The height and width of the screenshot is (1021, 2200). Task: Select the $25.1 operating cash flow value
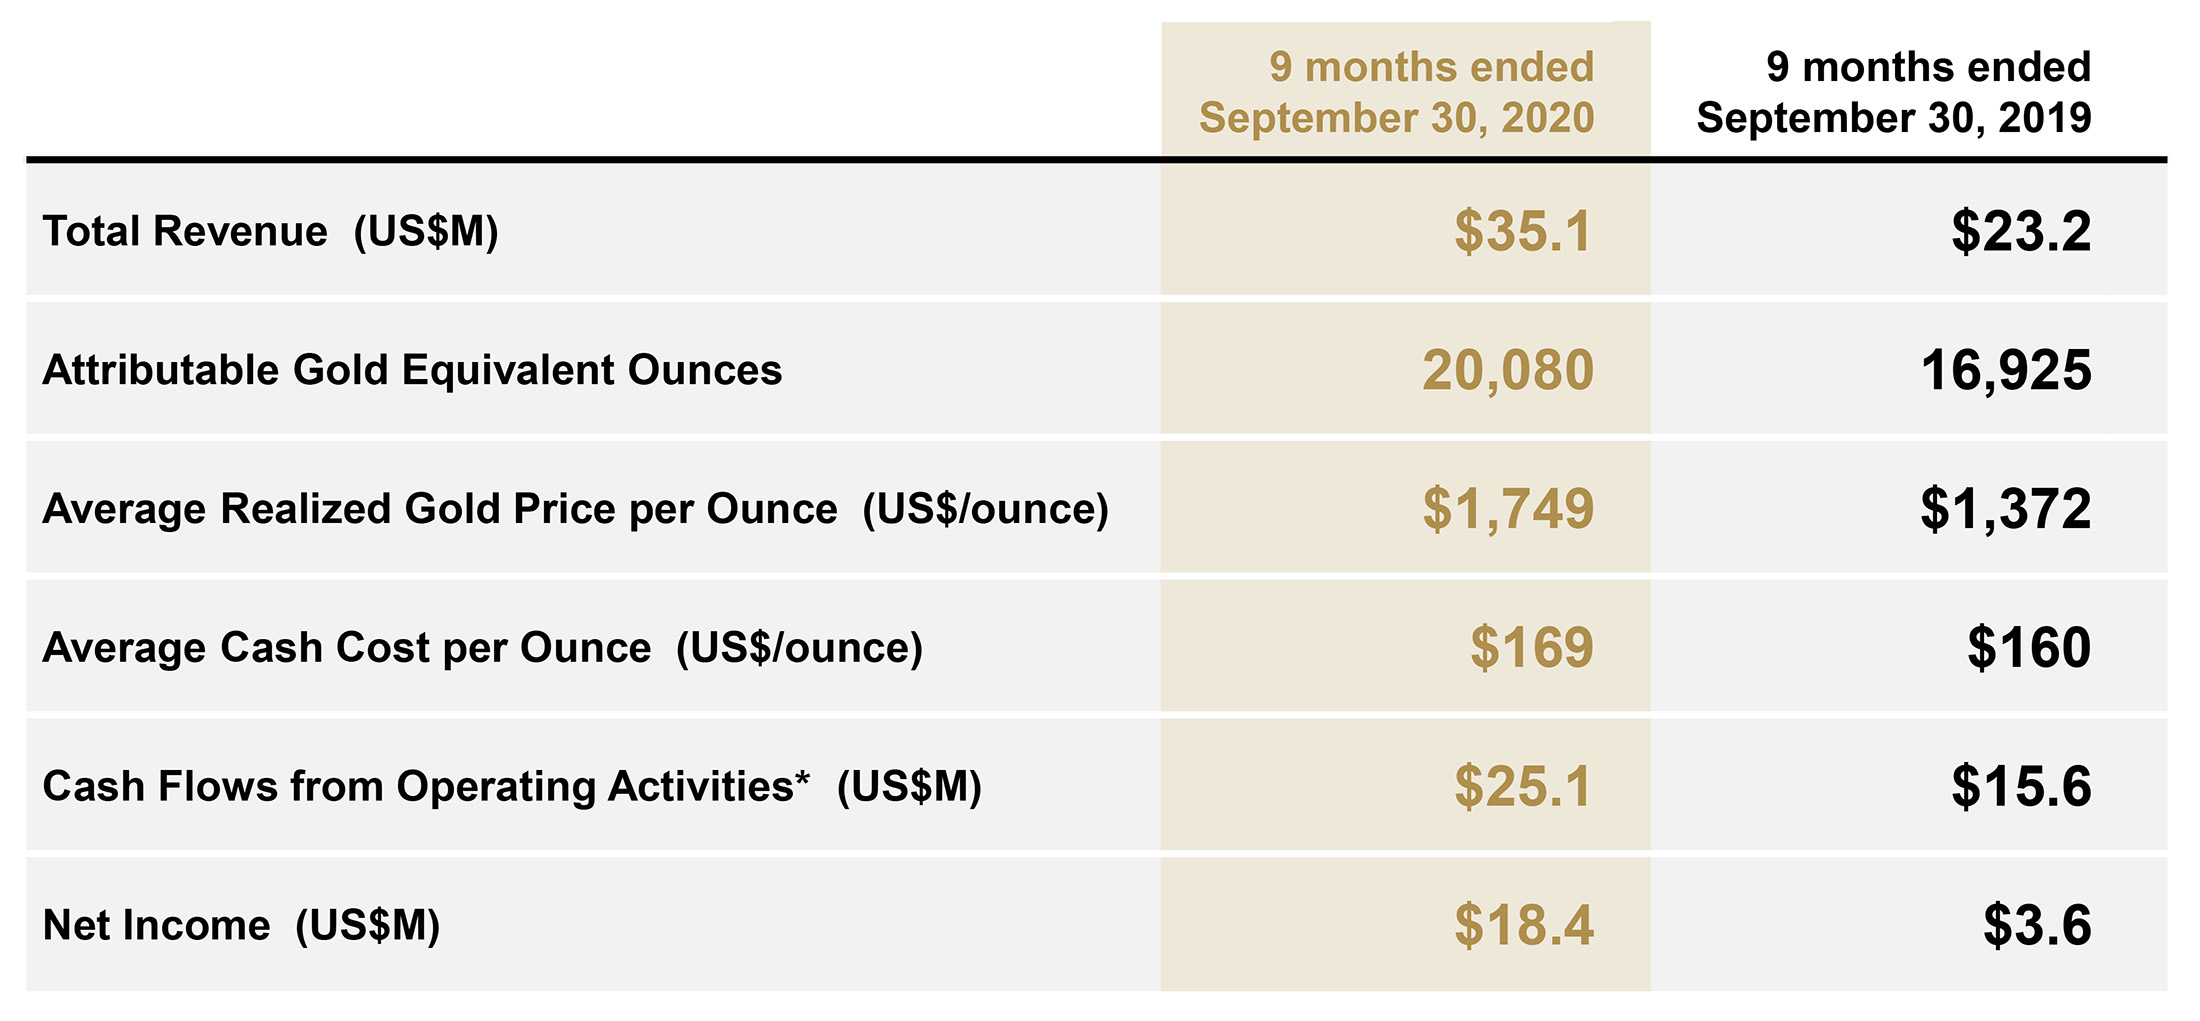(1523, 786)
